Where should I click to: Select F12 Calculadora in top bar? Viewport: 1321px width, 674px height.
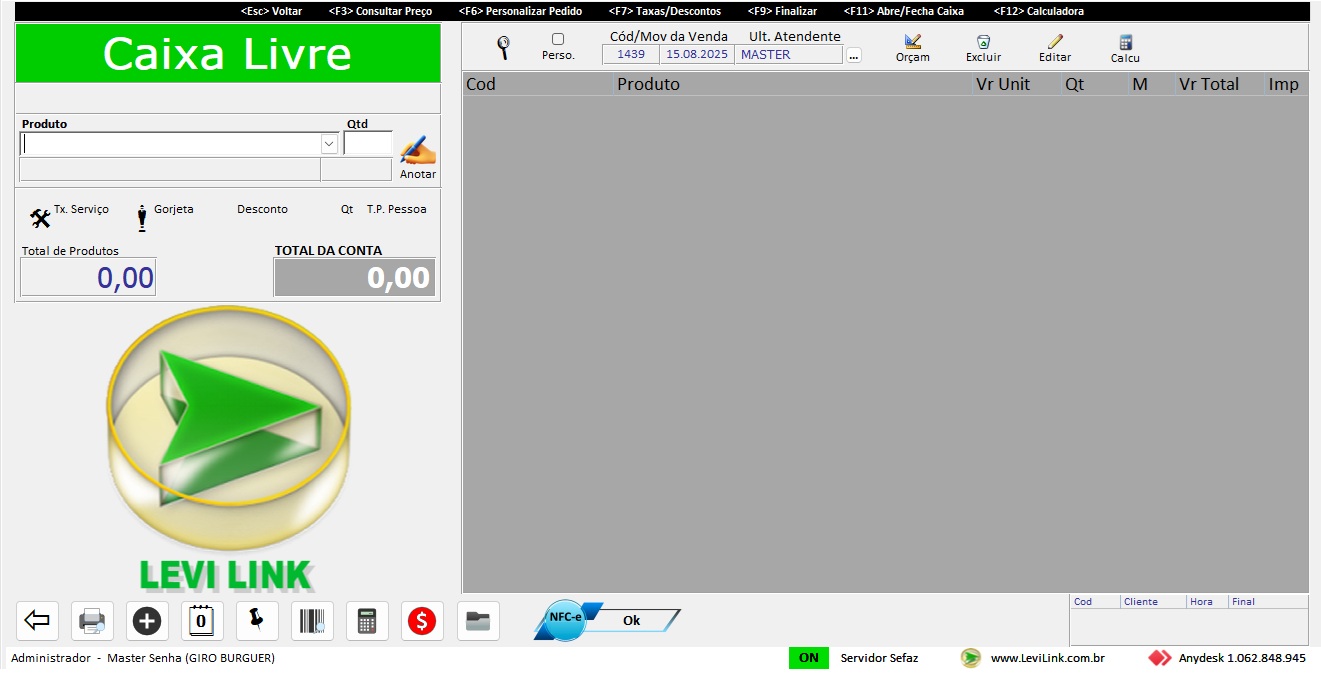tap(1039, 11)
